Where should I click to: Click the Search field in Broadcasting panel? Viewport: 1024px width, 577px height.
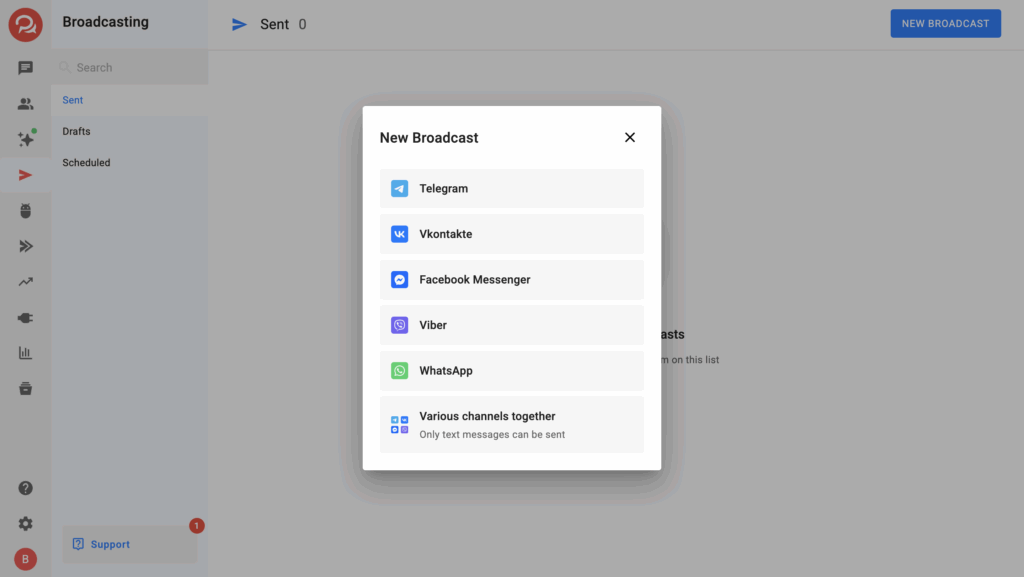(x=130, y=68)
